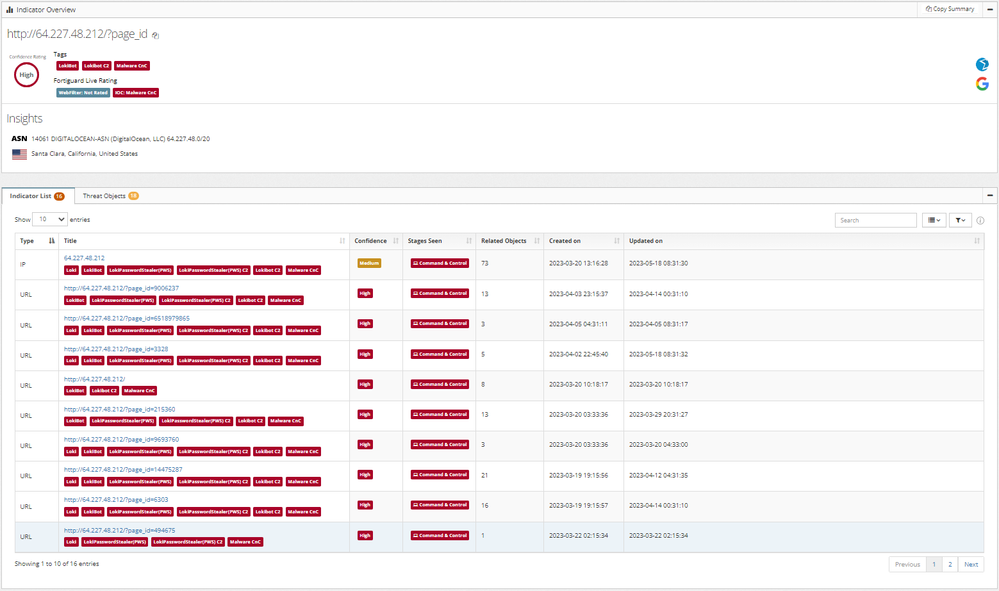Screen dimensions: 999x591
Task: Click Loki tag in IP row
Action: coord(71,270)
